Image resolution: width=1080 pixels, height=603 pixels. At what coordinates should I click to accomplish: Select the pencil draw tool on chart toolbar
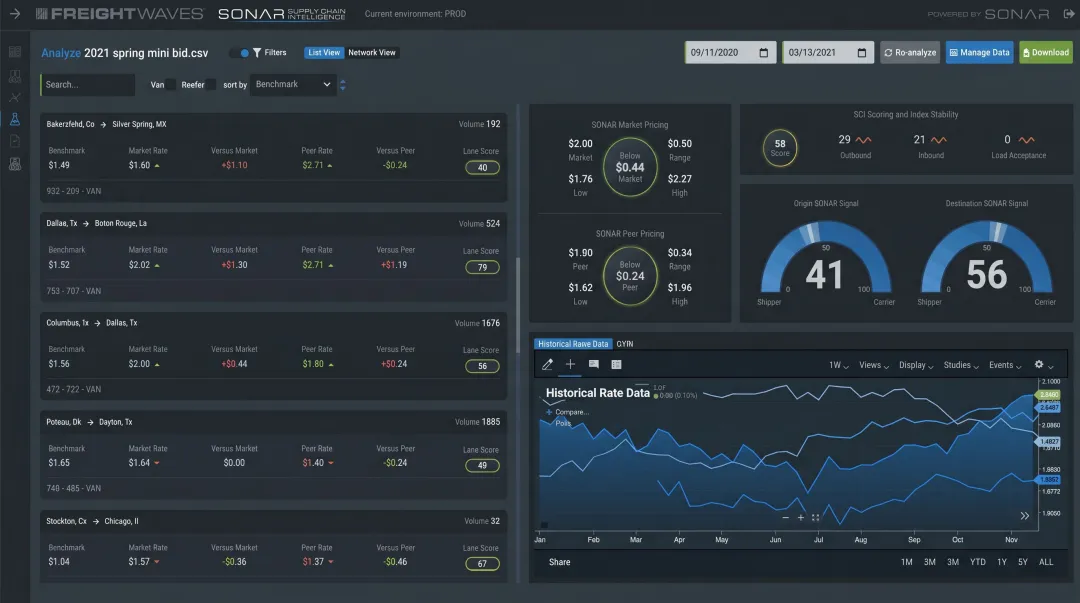point(548,365)
